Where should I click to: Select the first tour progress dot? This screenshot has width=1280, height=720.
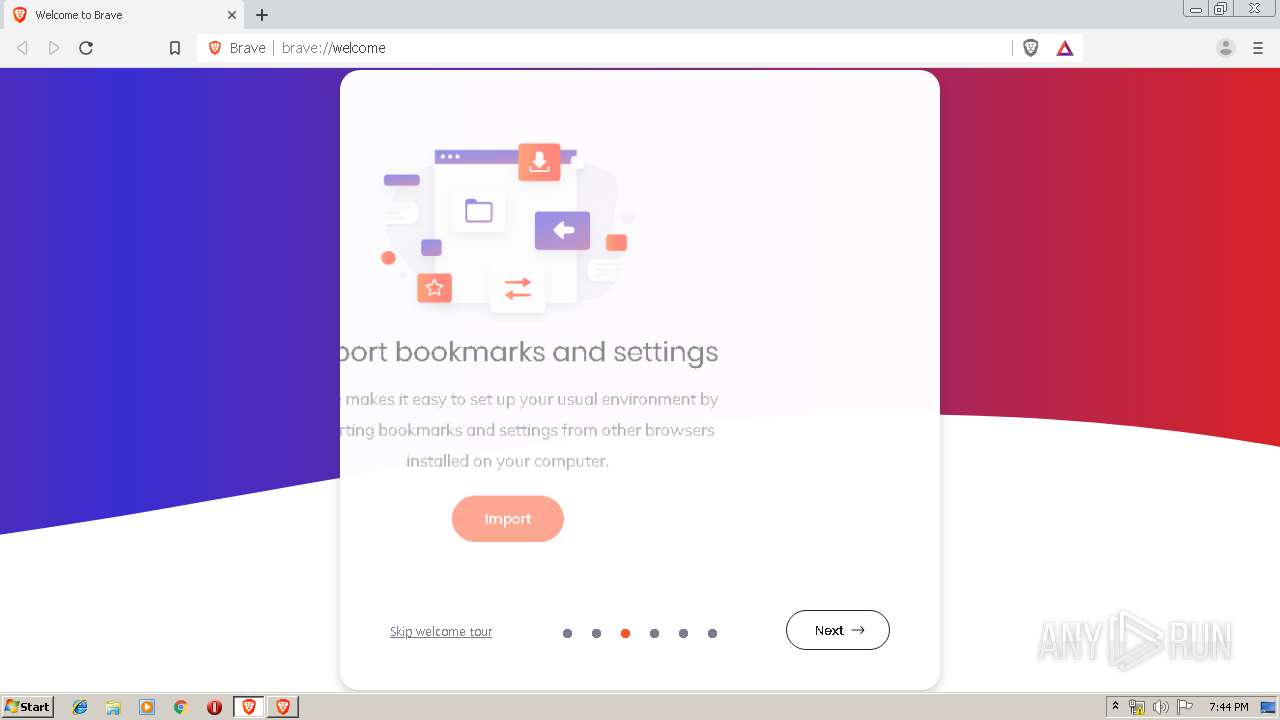(567, 633)
